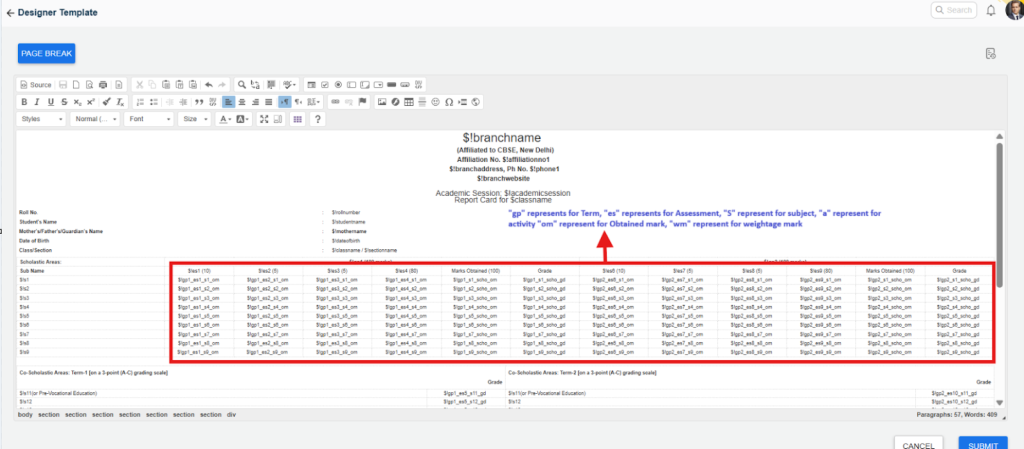Toggle Underline formatting

click(x=50, y=102)
